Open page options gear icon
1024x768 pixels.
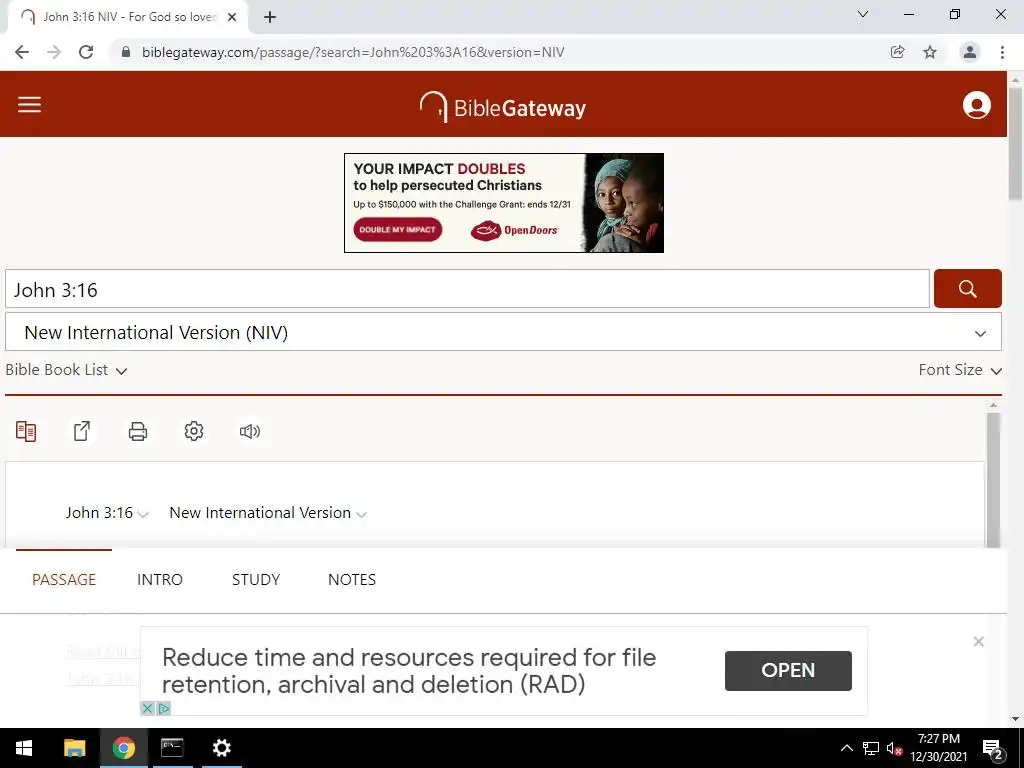194,431
